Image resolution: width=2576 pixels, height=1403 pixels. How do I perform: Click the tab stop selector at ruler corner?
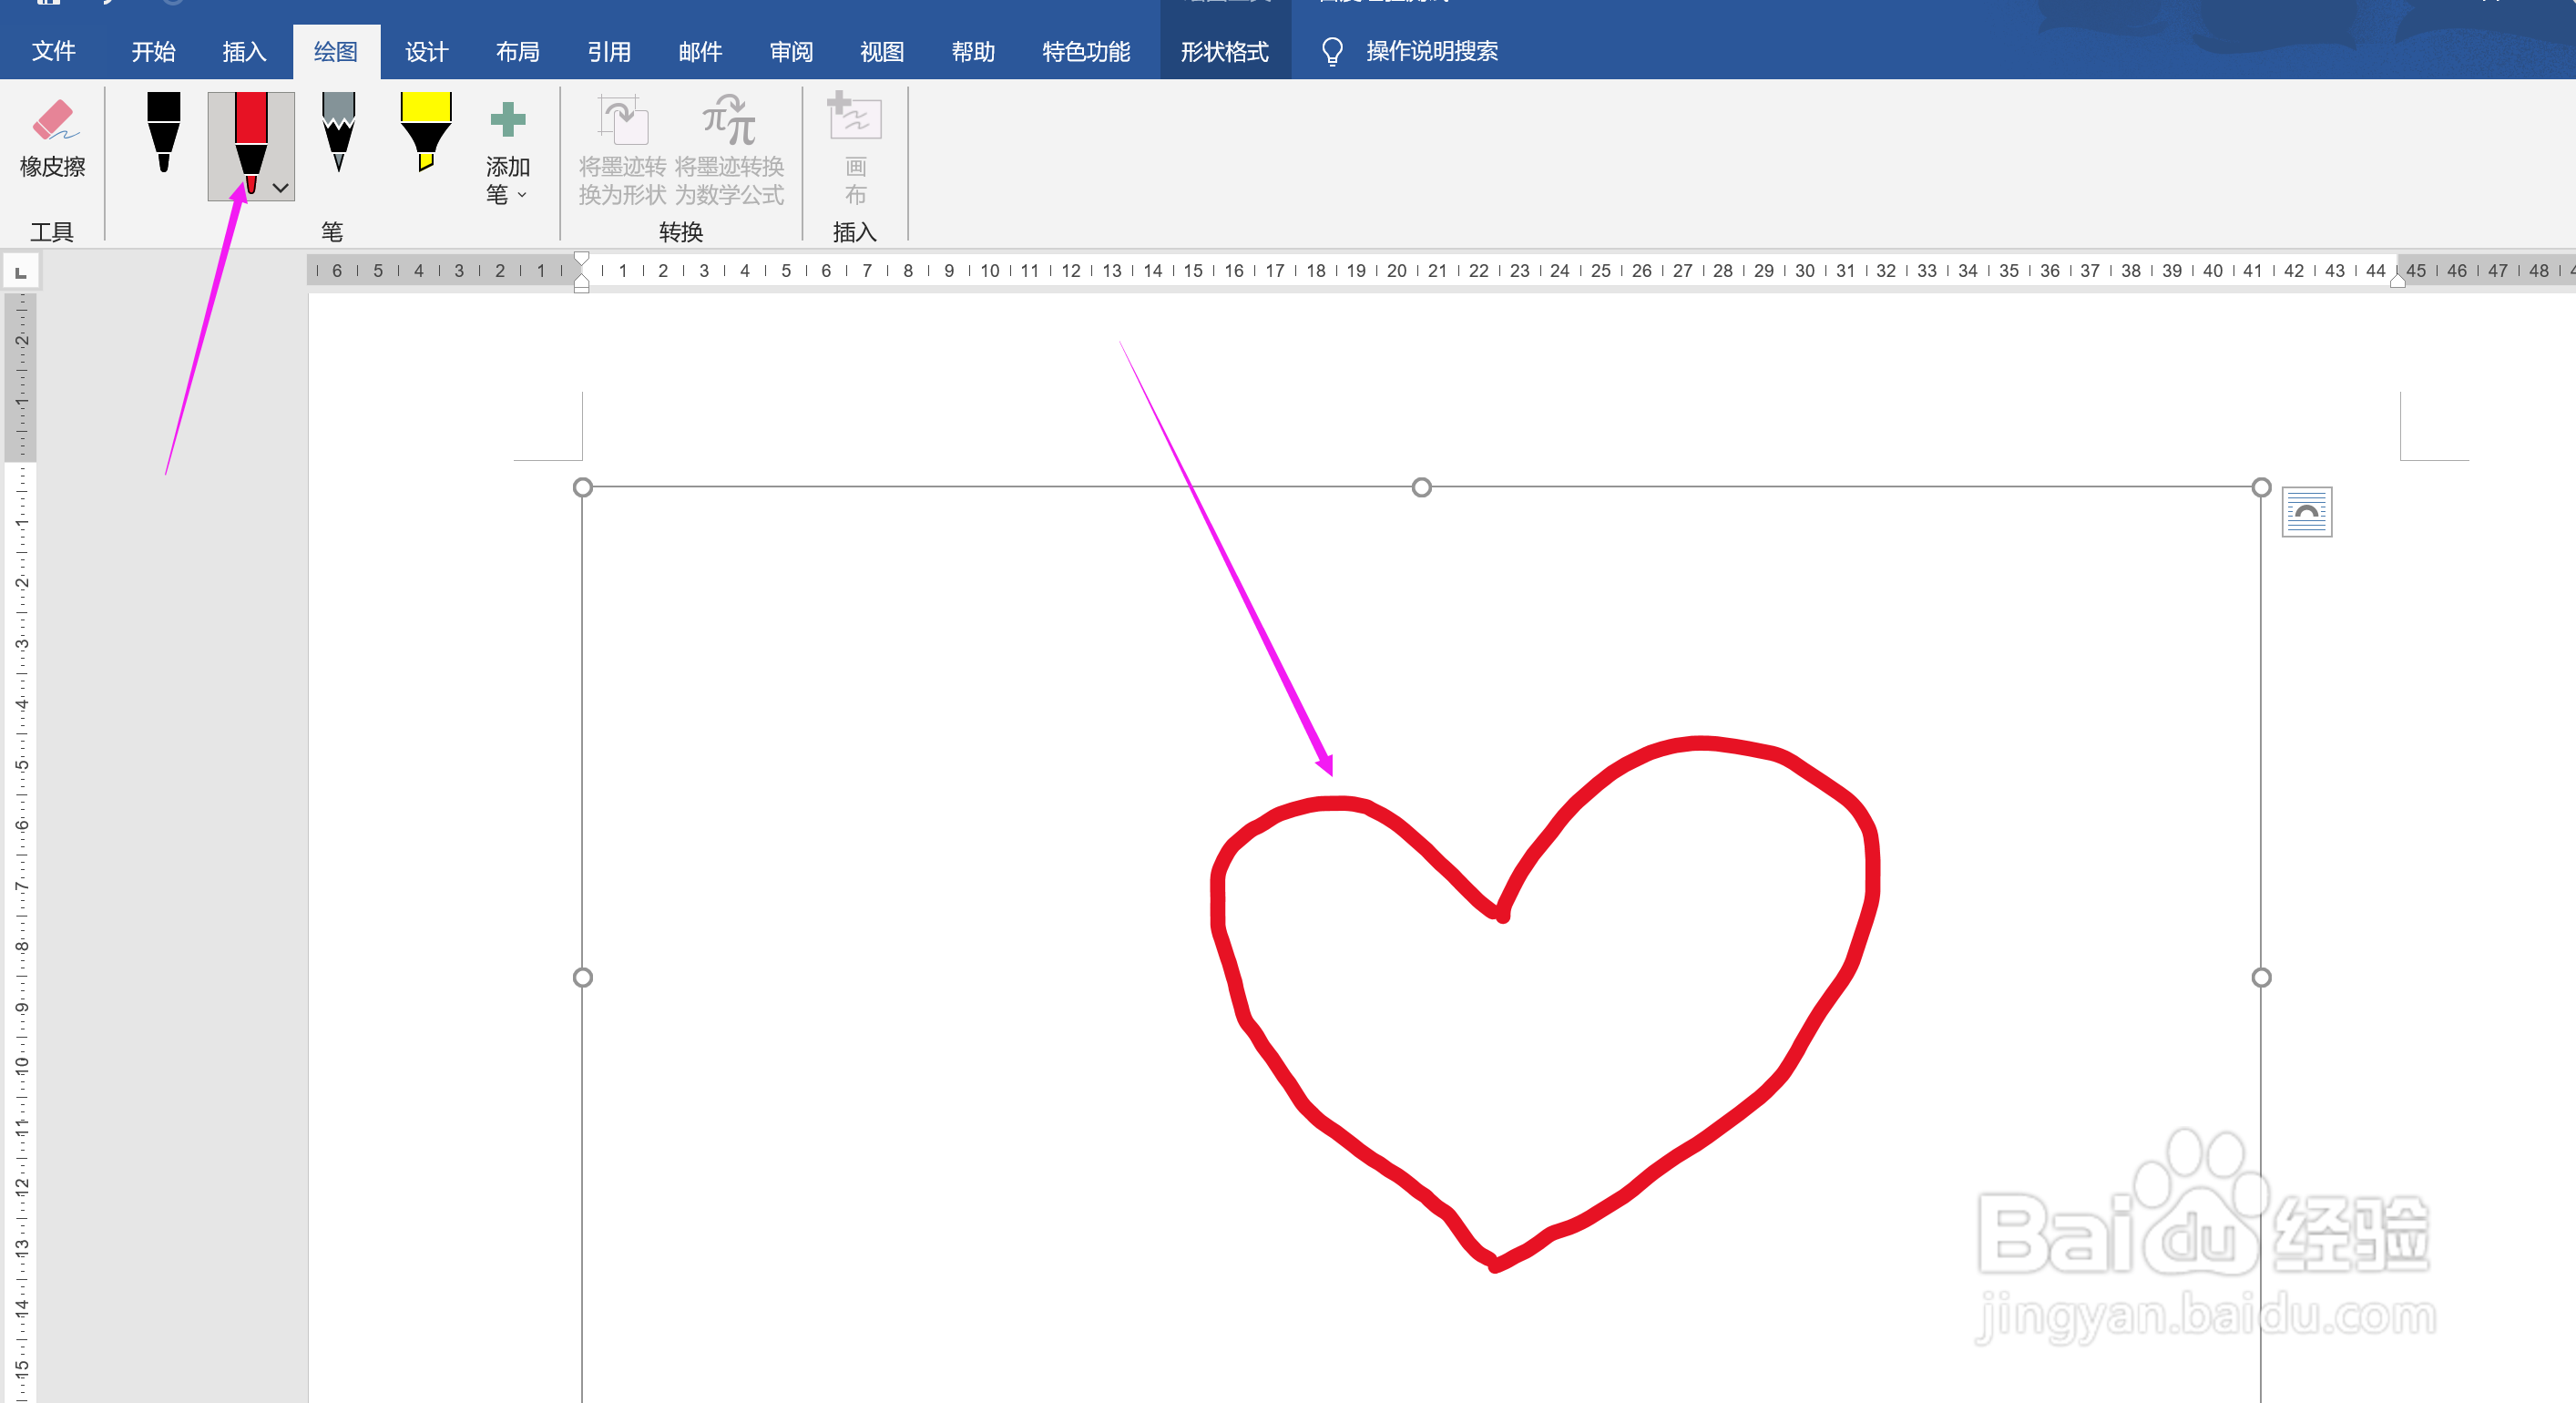(21, 272)
